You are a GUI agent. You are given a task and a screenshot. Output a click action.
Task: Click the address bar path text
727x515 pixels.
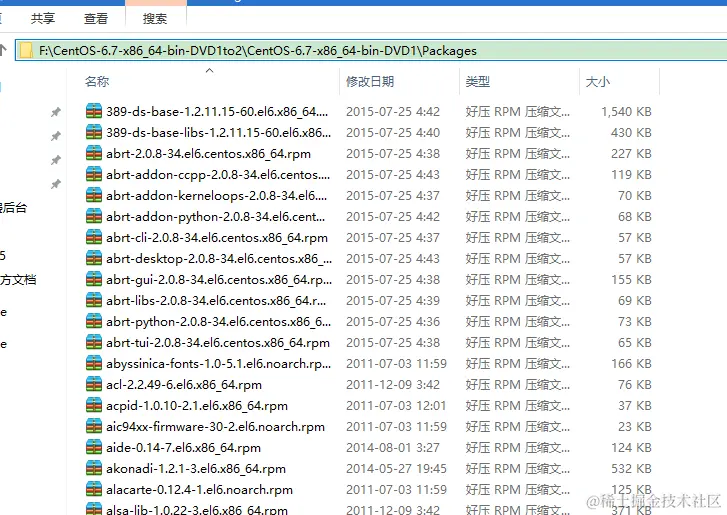pyautogui.click(x=258, y=51)
